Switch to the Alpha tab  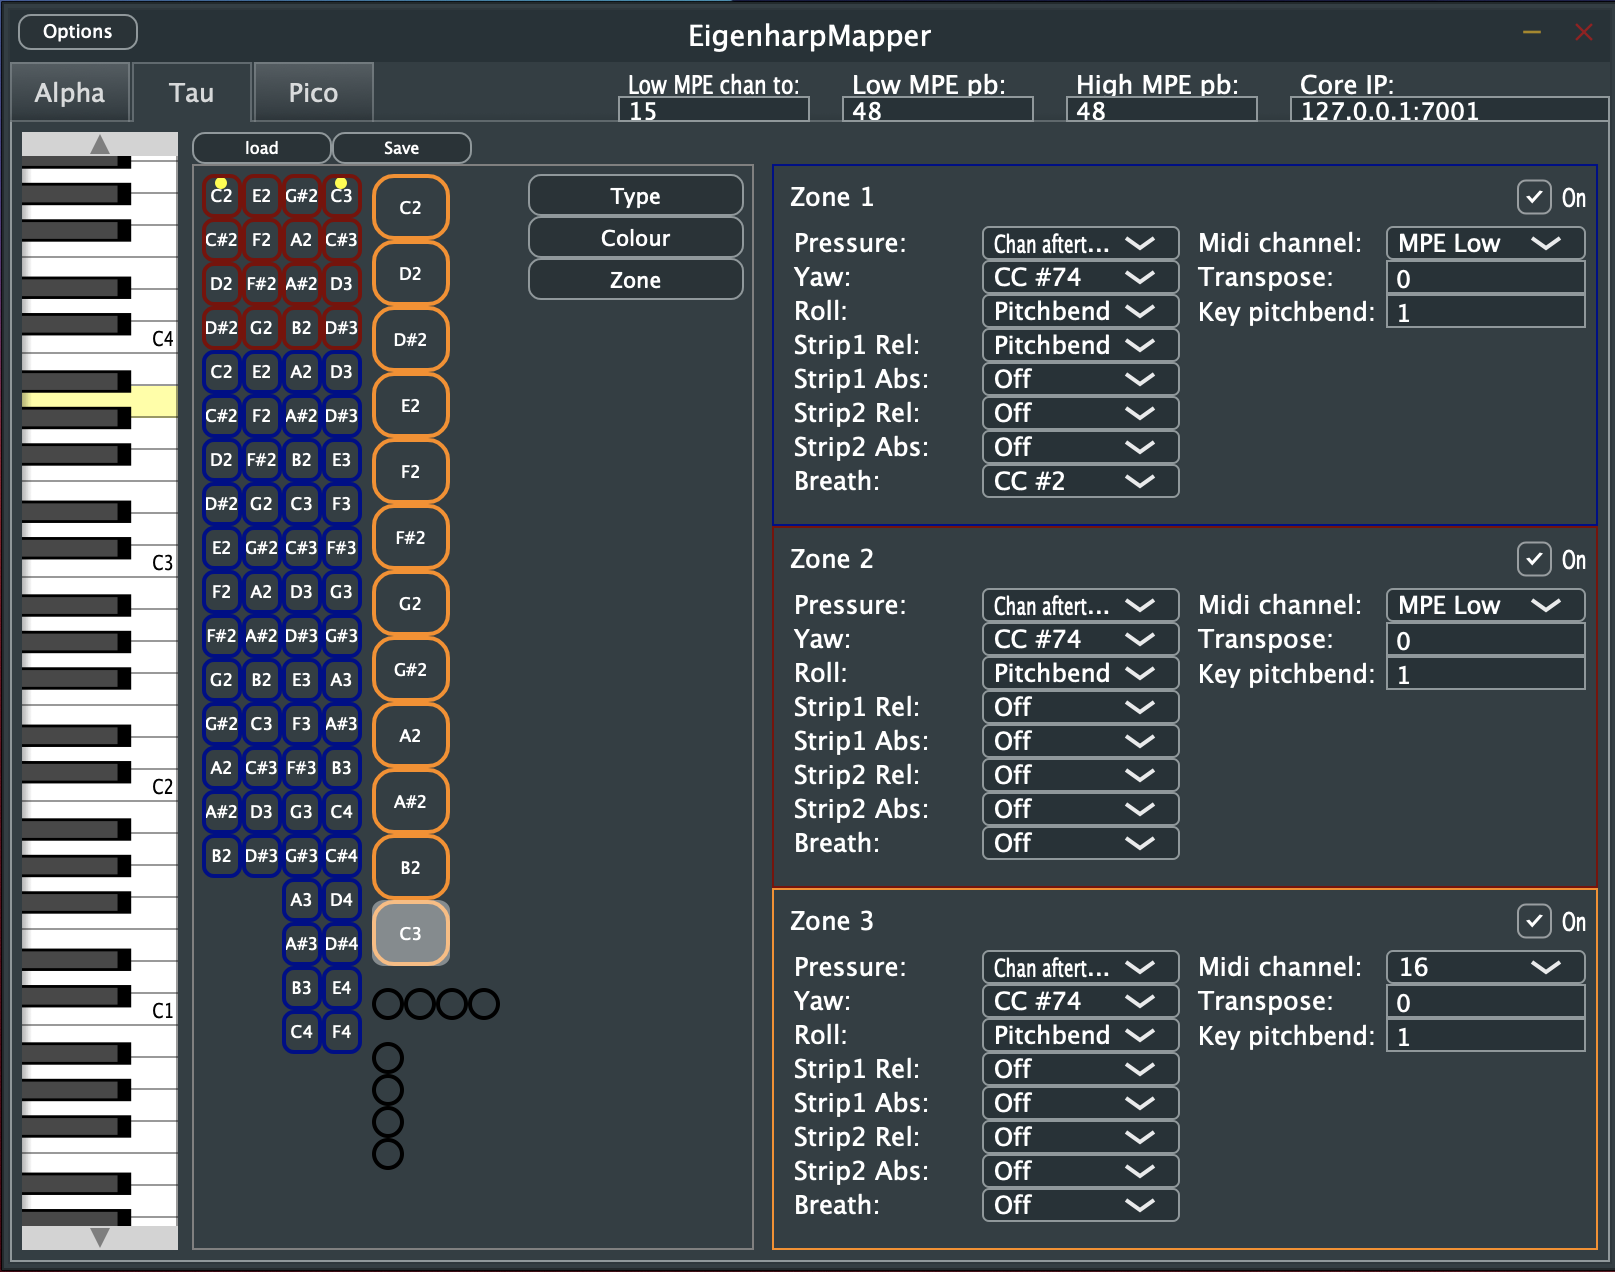coord(70,93)
